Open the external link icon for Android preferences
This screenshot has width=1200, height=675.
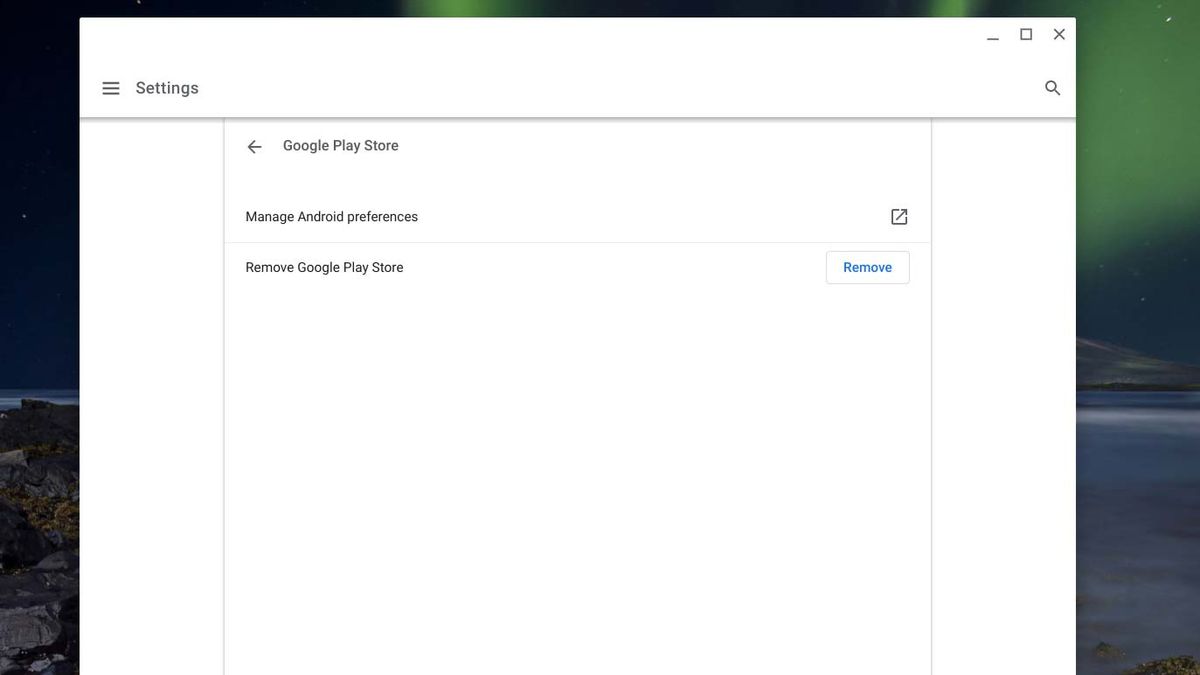pyautogui.click(x=899, y=216)
